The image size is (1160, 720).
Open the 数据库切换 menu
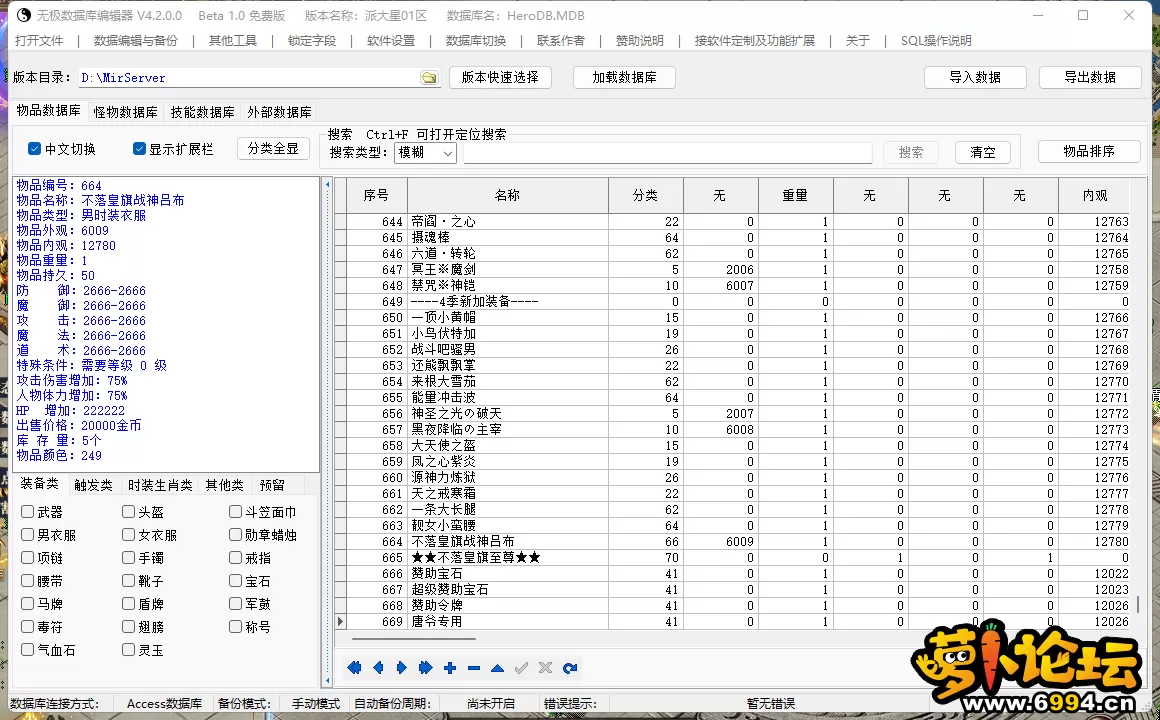pyautogui.click(x=476, y=41)
